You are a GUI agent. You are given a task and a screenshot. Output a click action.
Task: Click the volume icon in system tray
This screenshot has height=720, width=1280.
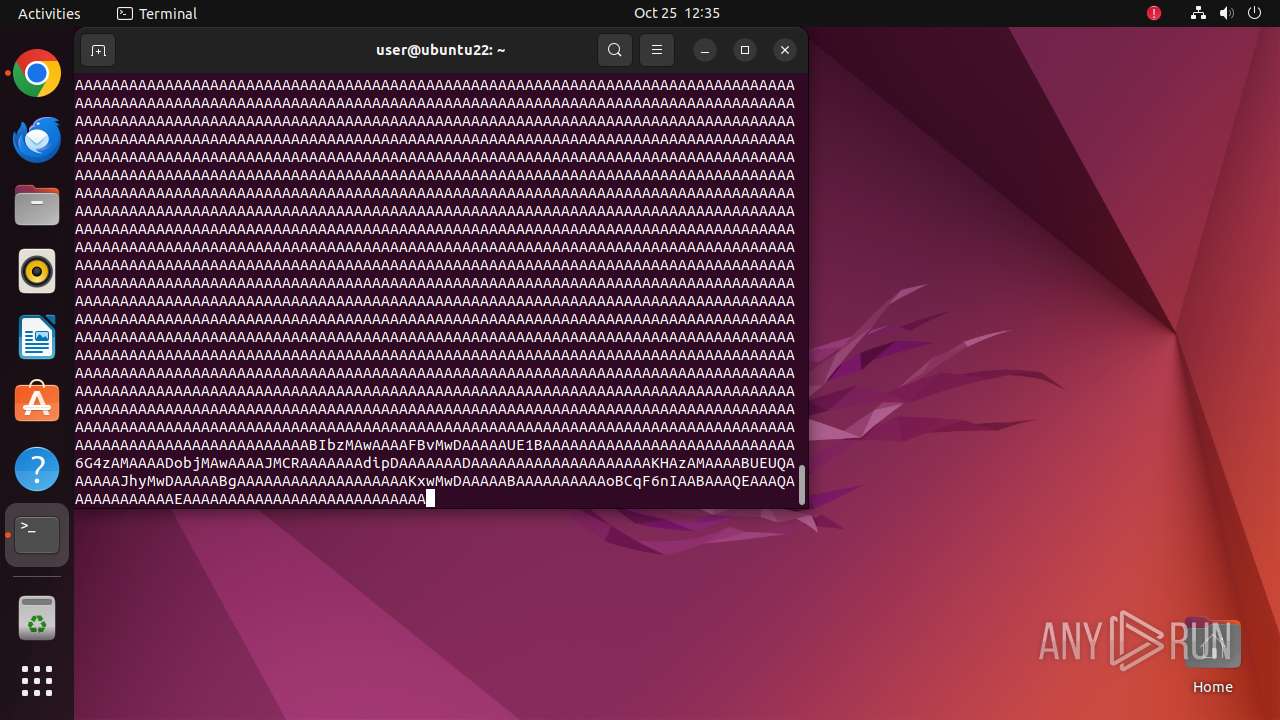(1226, 13)
